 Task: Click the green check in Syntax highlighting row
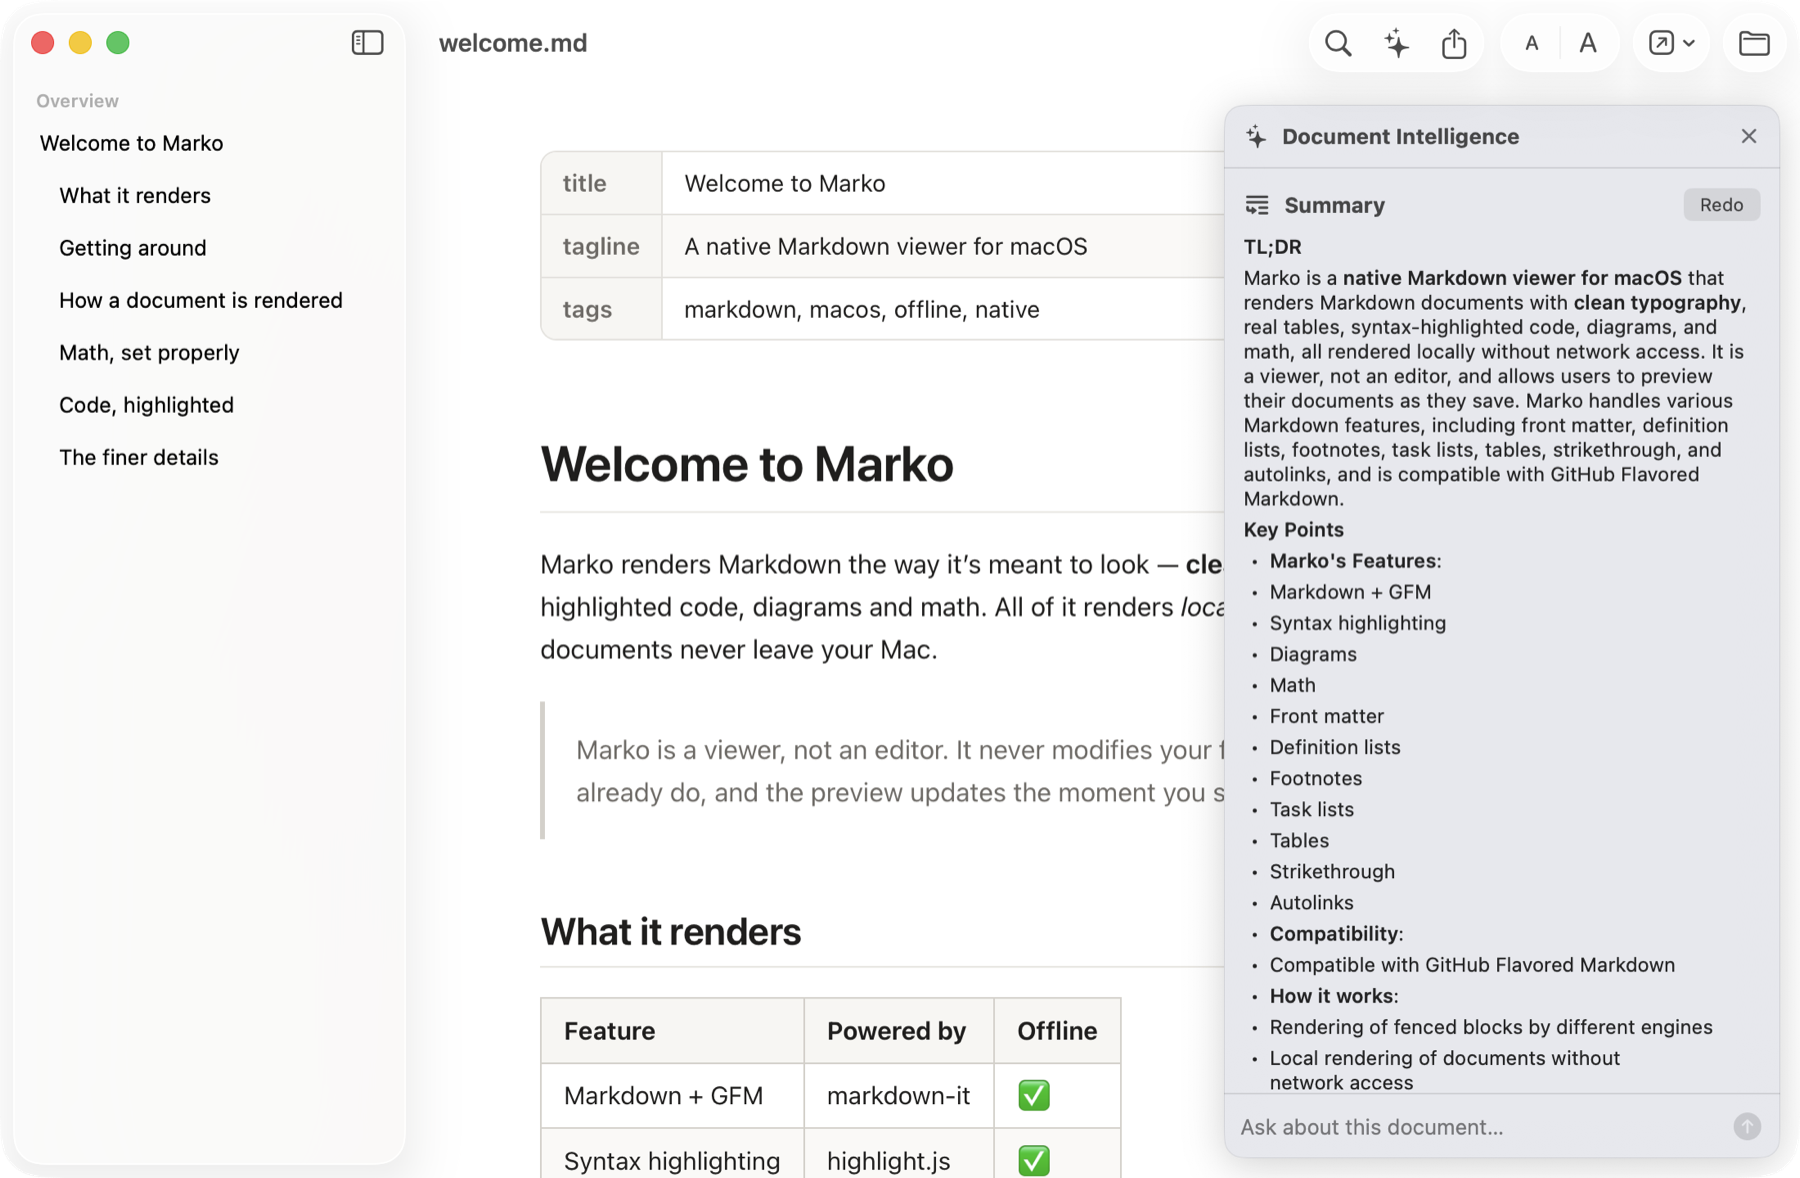(x=1034, y=1161)
